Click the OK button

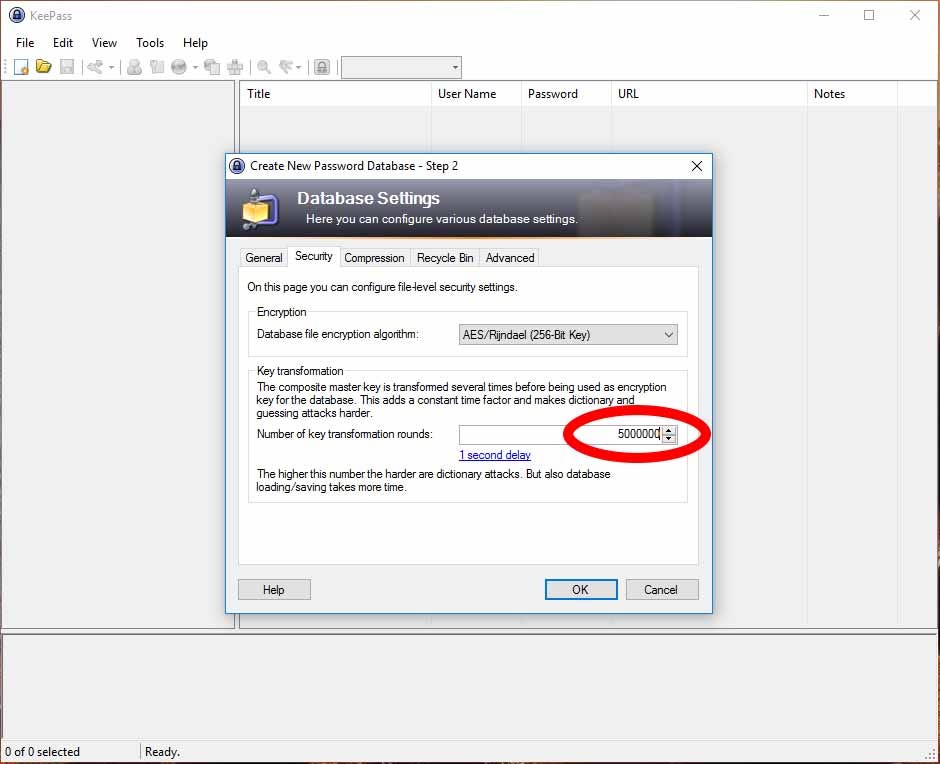[x=581, y=589]
